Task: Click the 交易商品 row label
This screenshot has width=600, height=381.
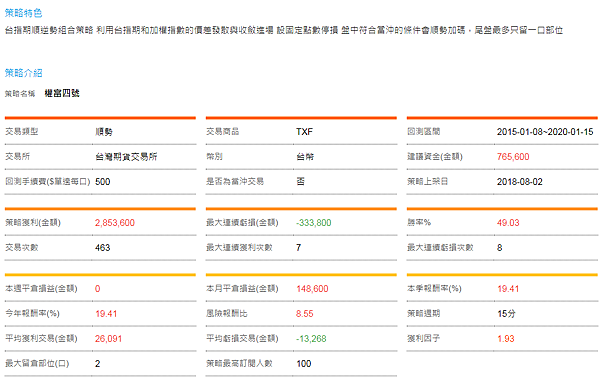Action: click(x=223, y=132)
